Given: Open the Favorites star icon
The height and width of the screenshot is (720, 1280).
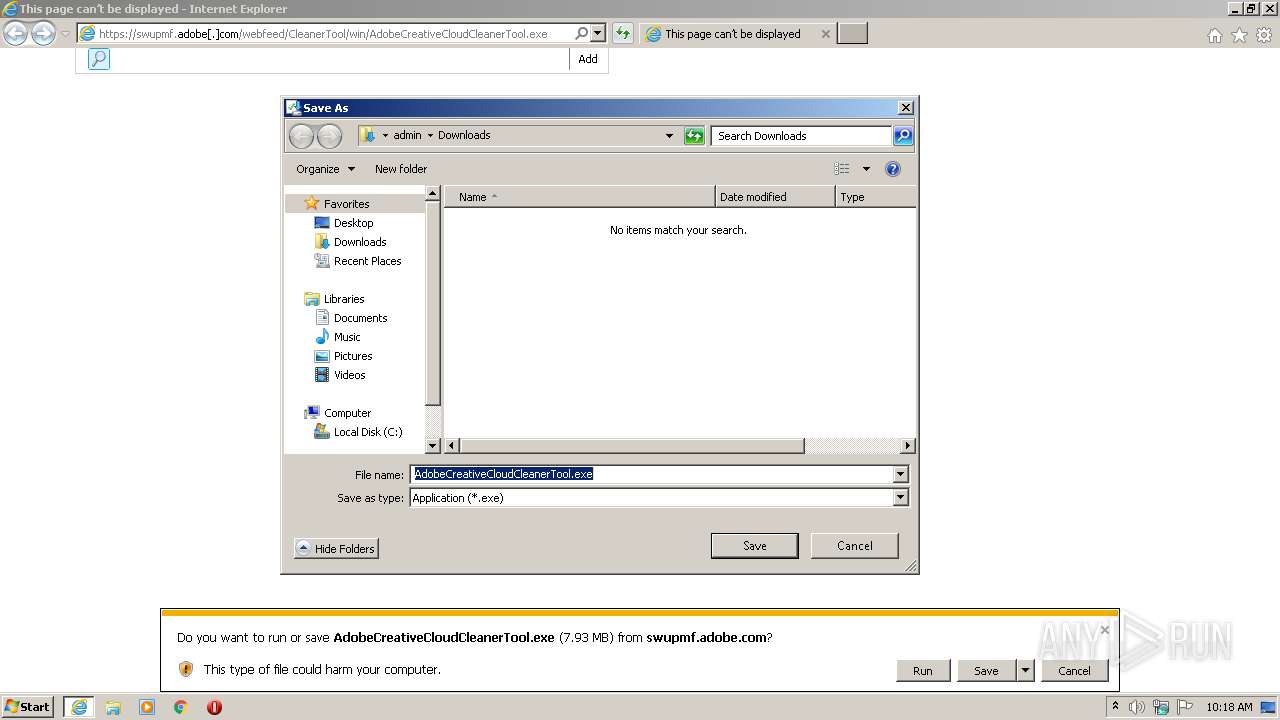Looking at the screenshot, I should [1239, 35].
